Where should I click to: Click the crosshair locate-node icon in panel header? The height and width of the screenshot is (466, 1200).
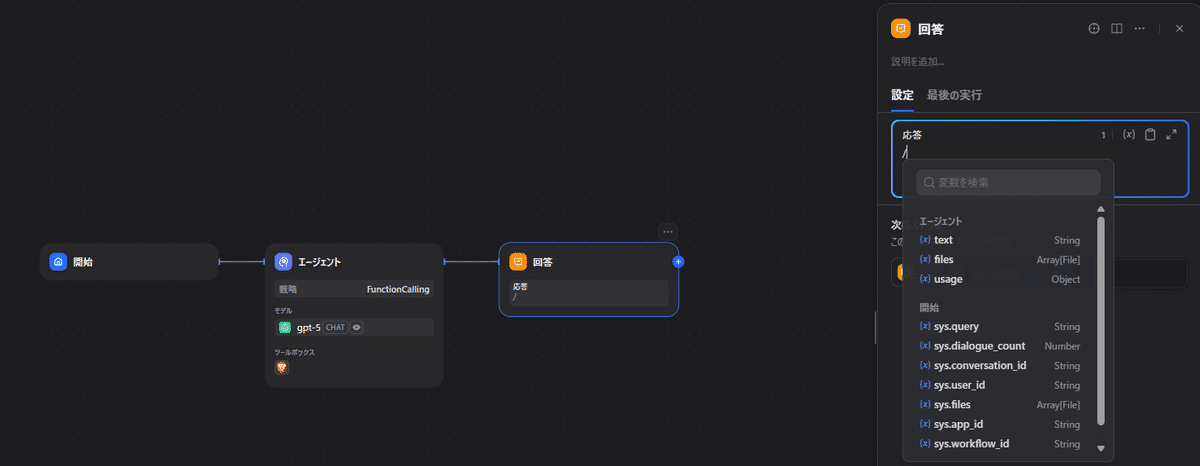(1094, 29)
